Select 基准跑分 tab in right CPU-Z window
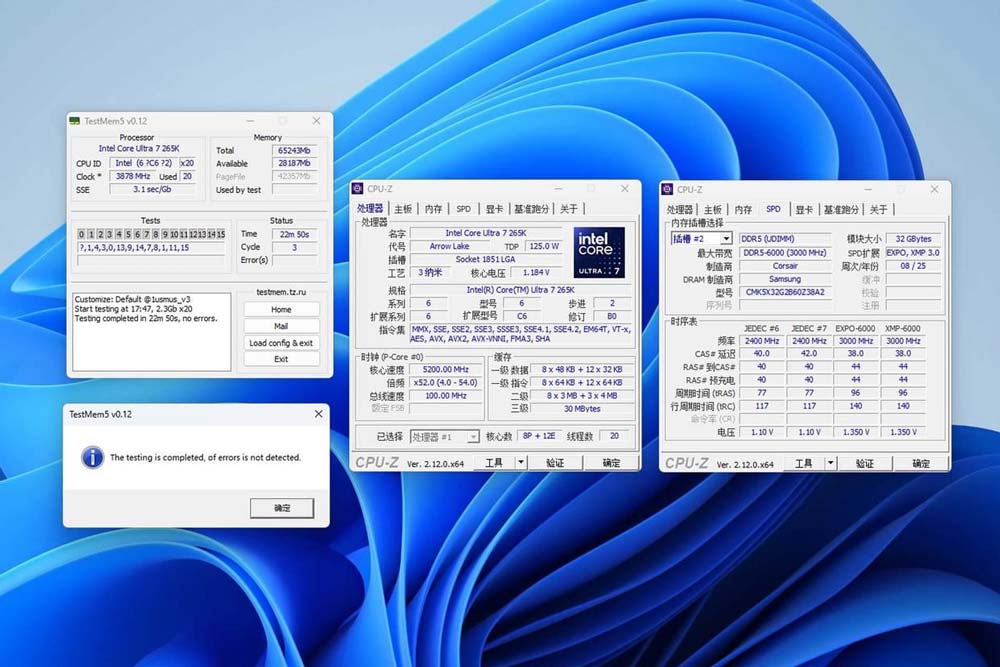This screenshot has width=1000, height=667. 841,209
